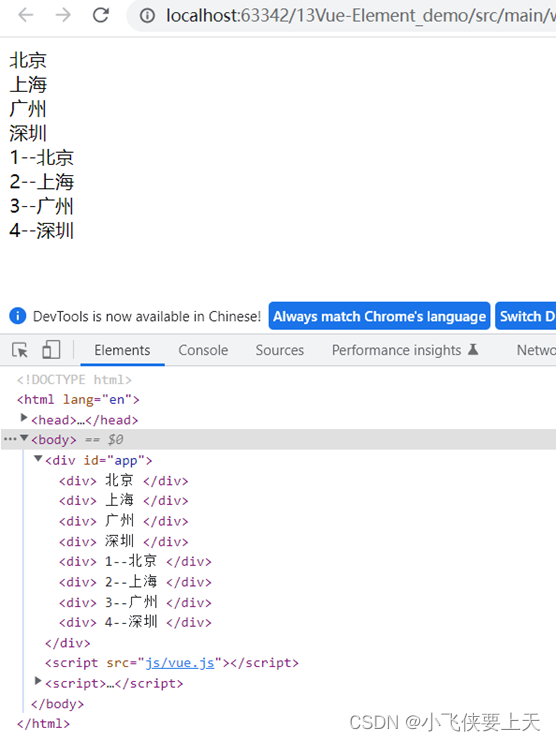This screenshot has height=741, width=556.
Task: Collapse the div id="app" node
Action: (x=38, y=458)
